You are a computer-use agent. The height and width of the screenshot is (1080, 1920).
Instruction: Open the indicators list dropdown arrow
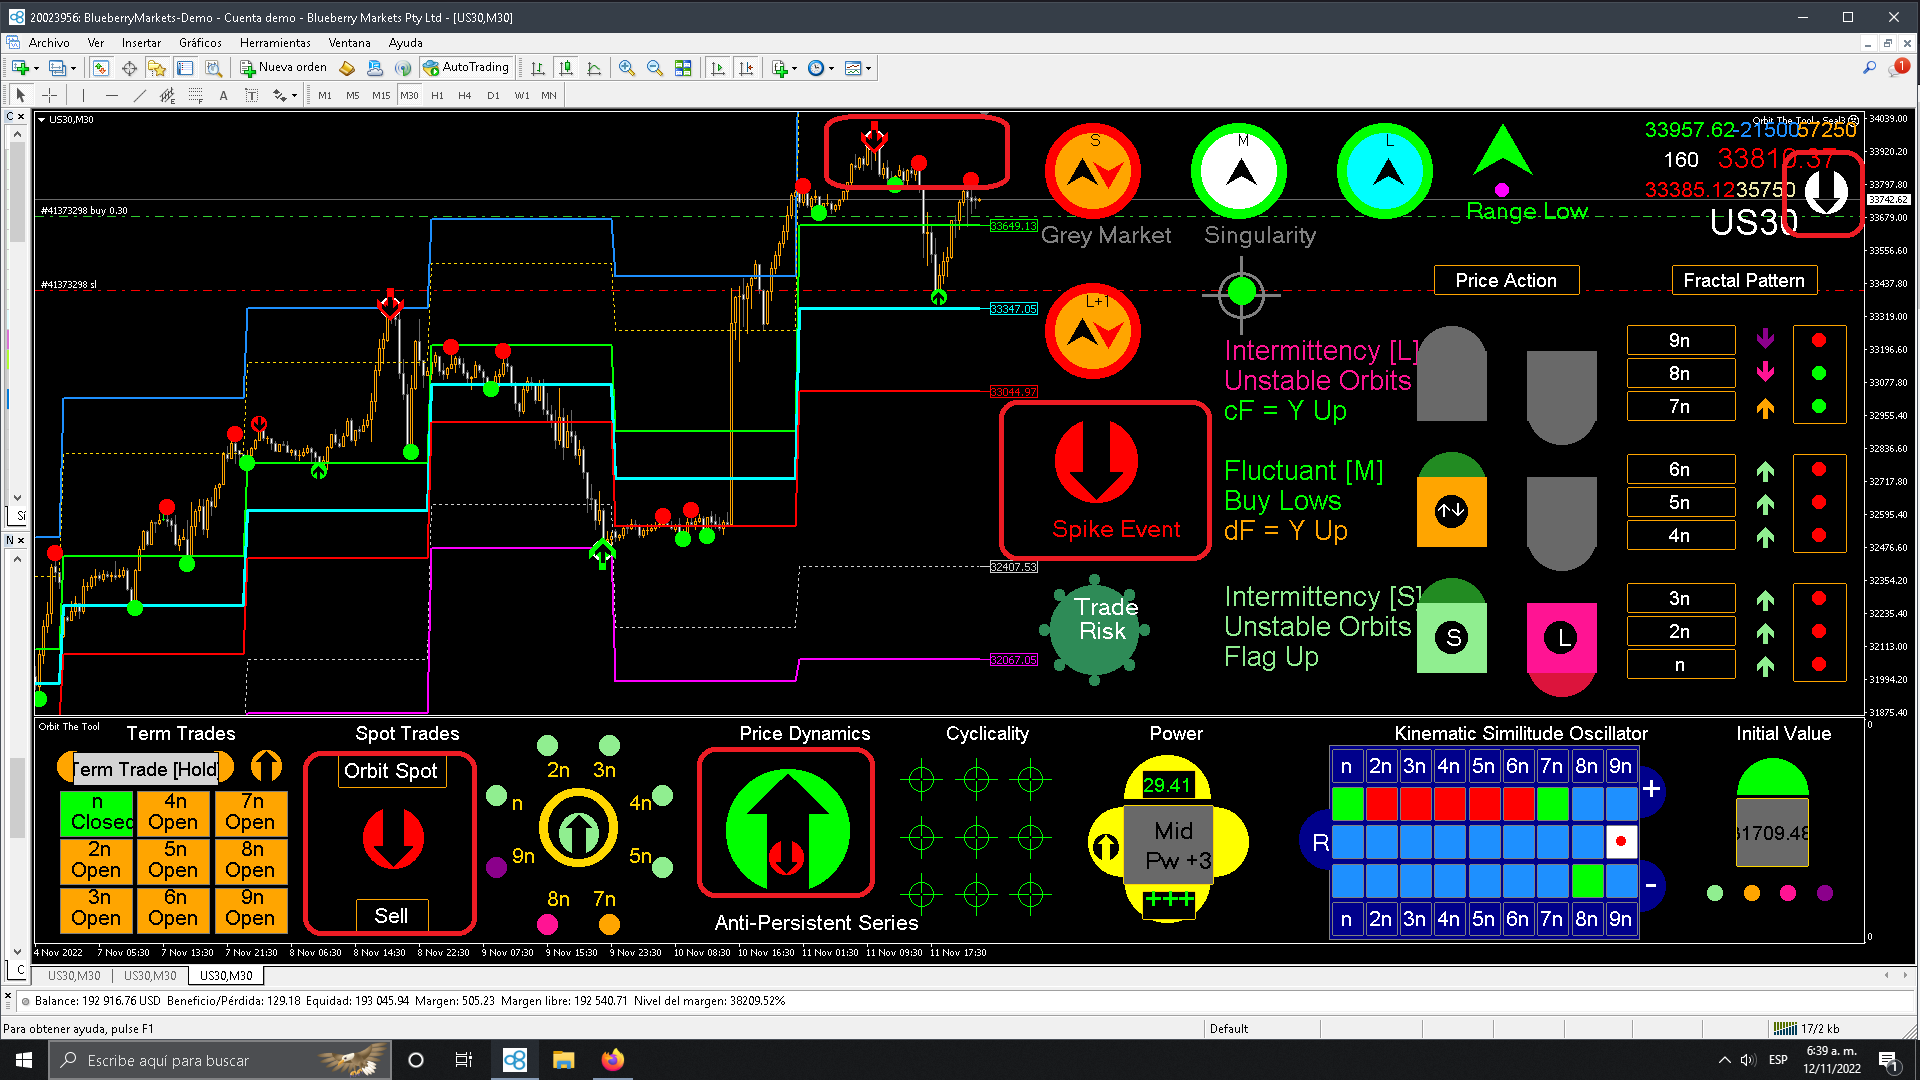click(x=794, y=68)
